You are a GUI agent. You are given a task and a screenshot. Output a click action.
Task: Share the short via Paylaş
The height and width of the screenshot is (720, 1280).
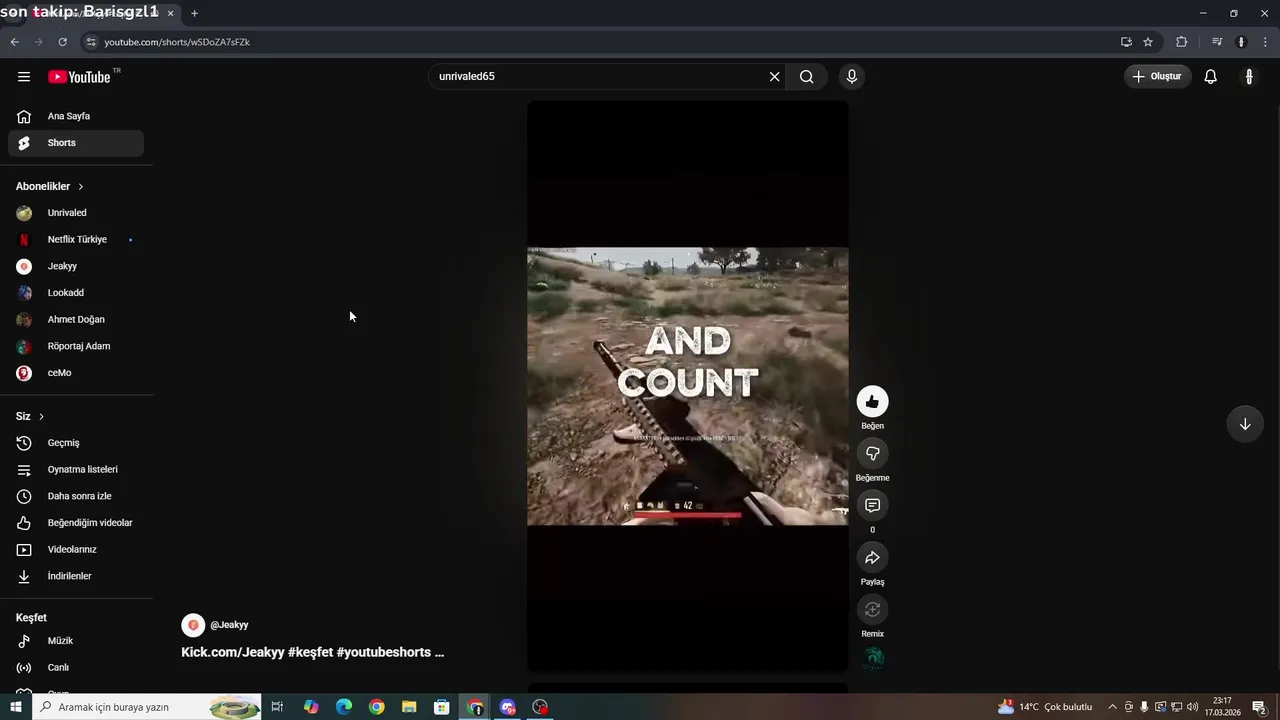pos(872,558)
